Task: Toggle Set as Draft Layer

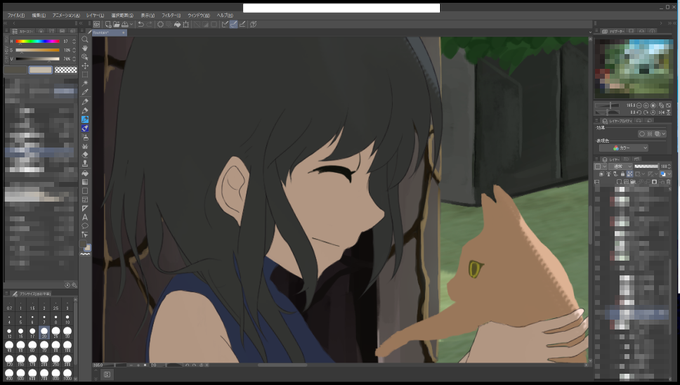Action: [615, 174]
